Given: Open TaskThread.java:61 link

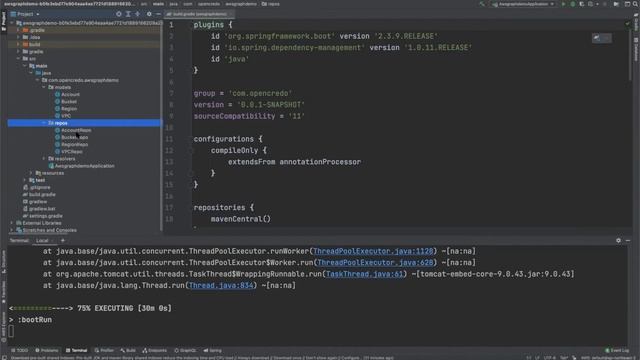Looking at the screenshot, I should click(x=364, y=274).
